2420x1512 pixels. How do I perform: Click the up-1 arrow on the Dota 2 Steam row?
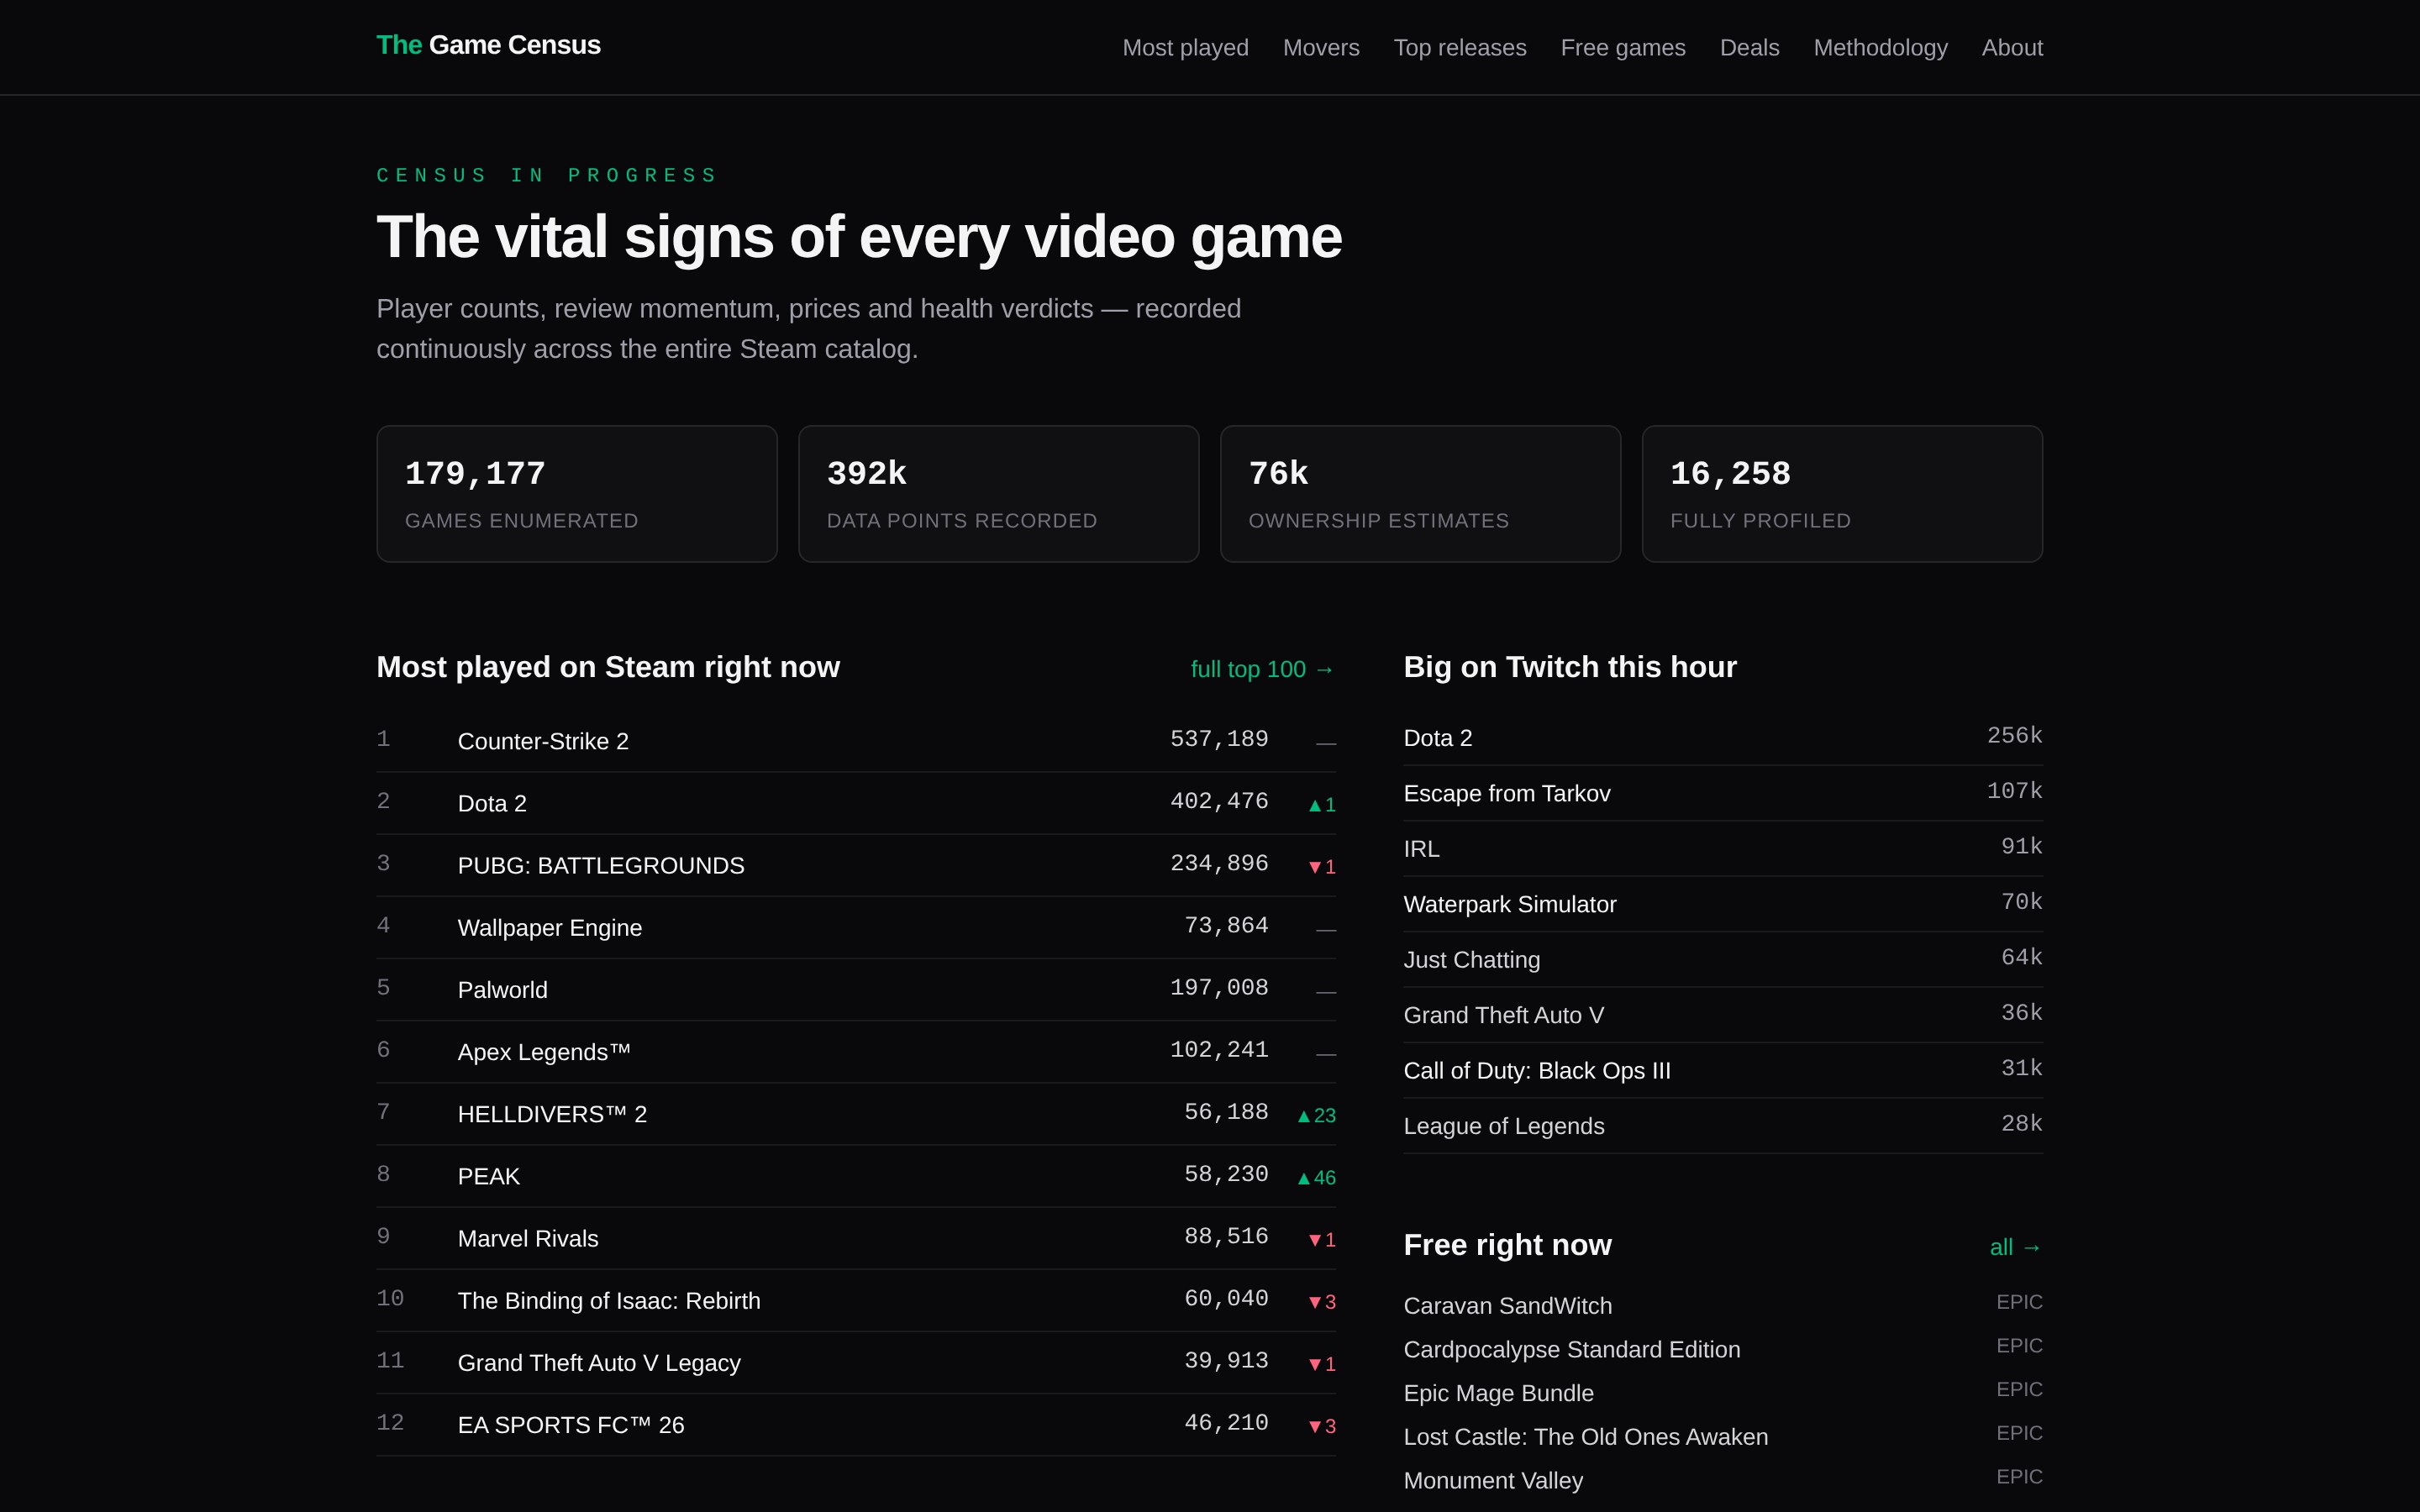point(1322,805)
